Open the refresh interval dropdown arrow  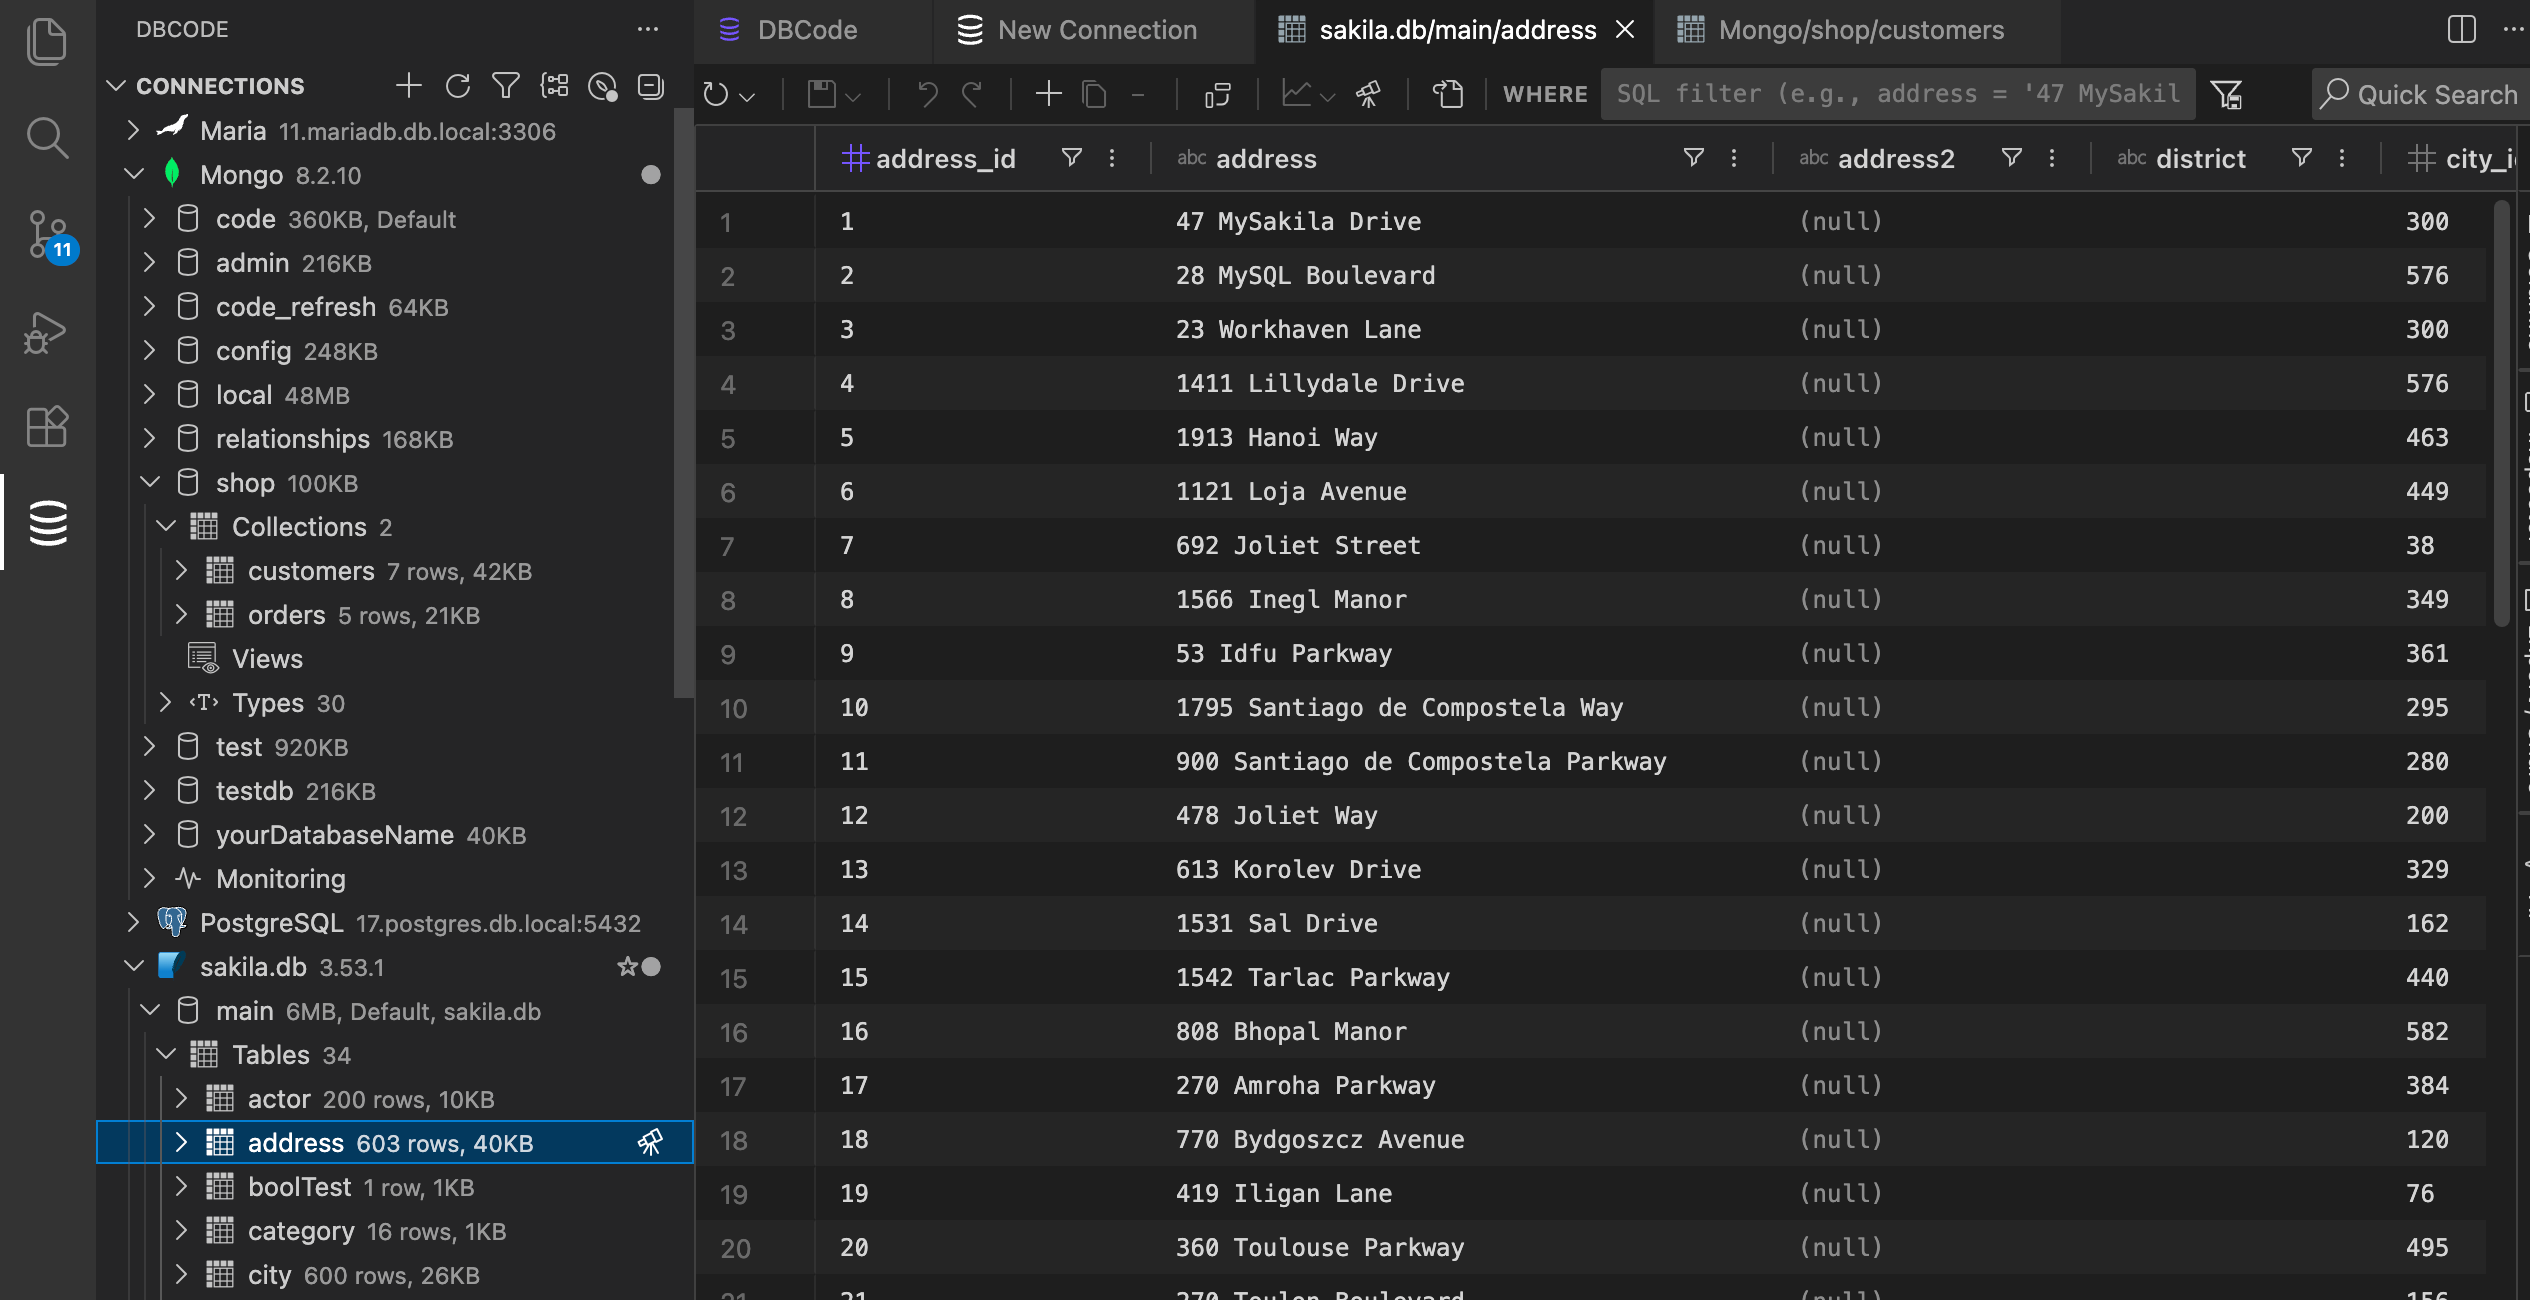pyautogui.click(x=747, y=97)
